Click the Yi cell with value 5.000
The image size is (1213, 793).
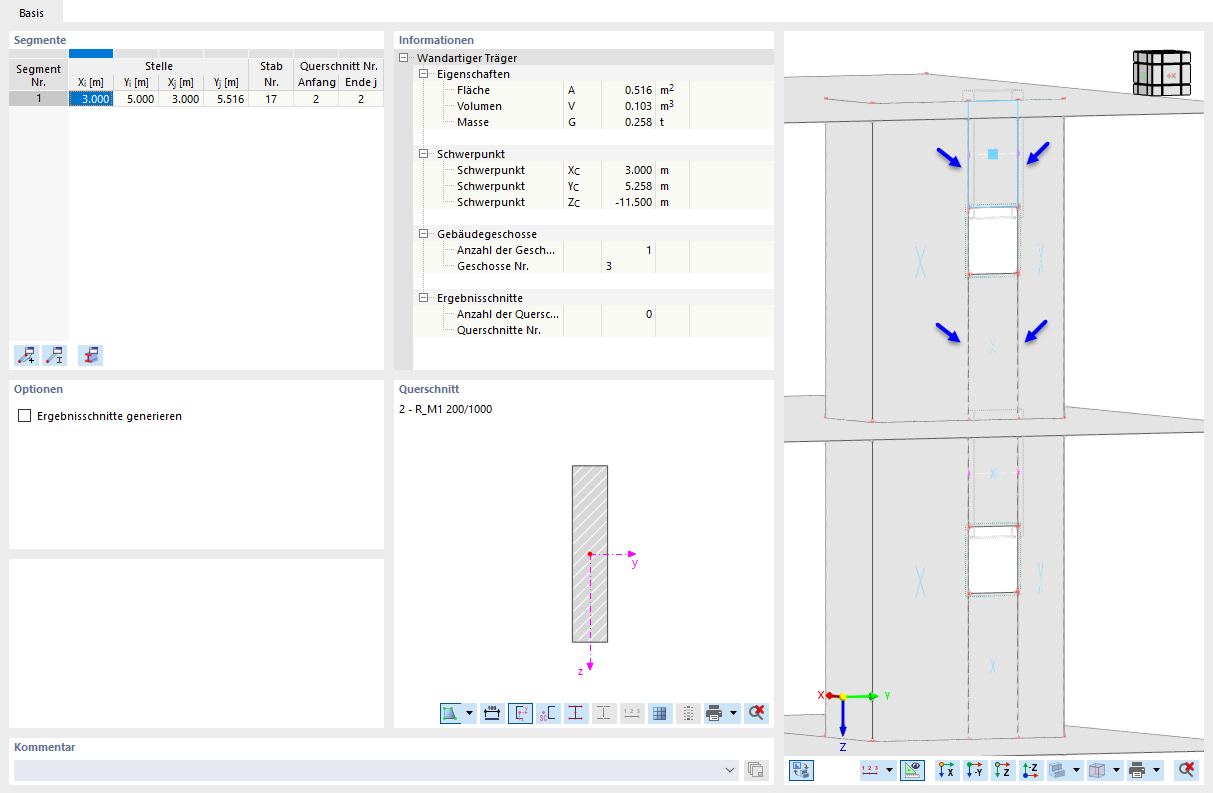point(136,99)
